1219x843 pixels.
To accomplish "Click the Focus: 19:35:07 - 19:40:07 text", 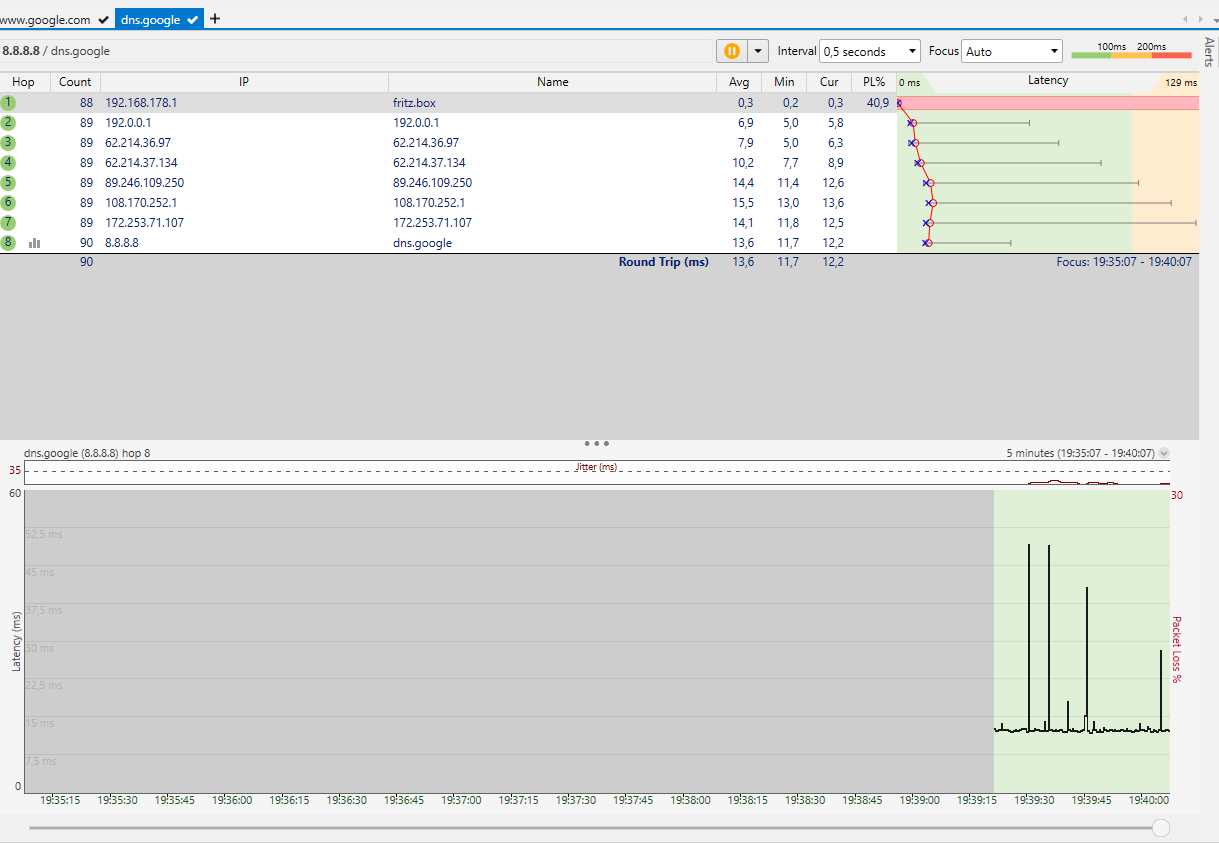I will 1124,262.
